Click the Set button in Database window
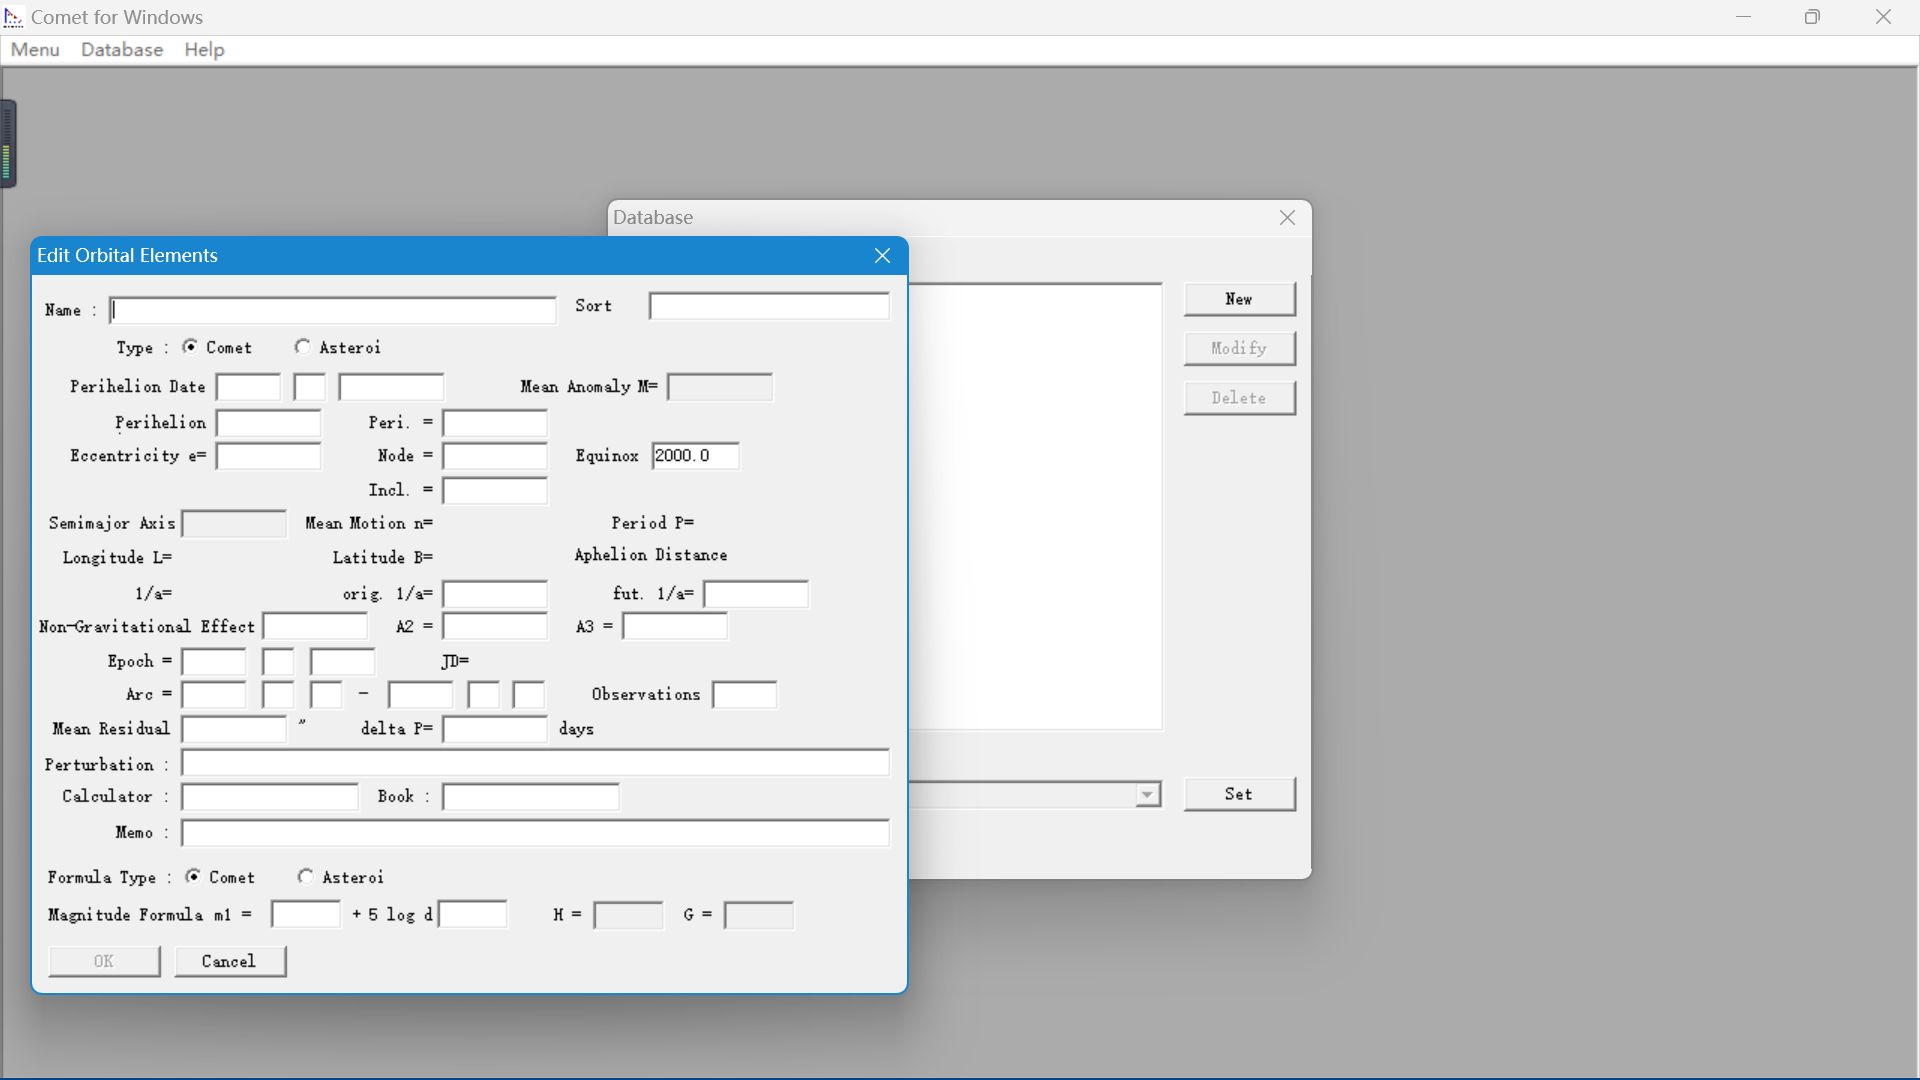The width and height of the screenshot is (1920, 1080). 1239,794
